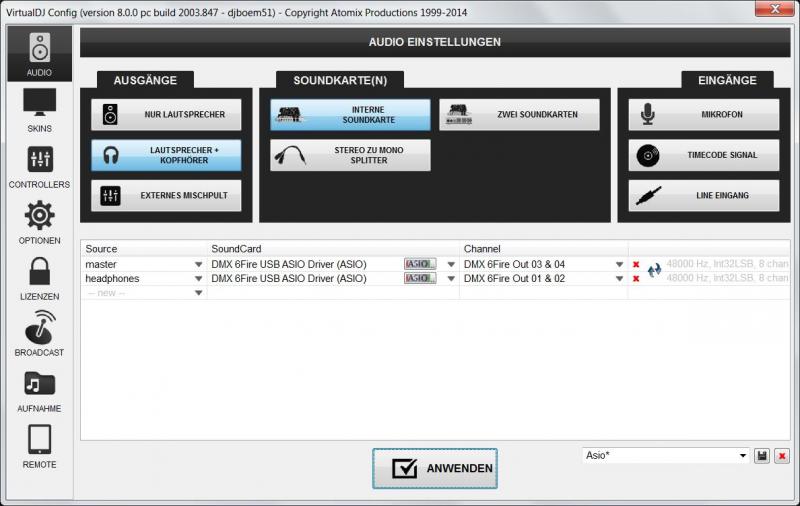Click the swap channels arrows icon
The height and width of the screenshot is (506, 800).
click(654, 270)
